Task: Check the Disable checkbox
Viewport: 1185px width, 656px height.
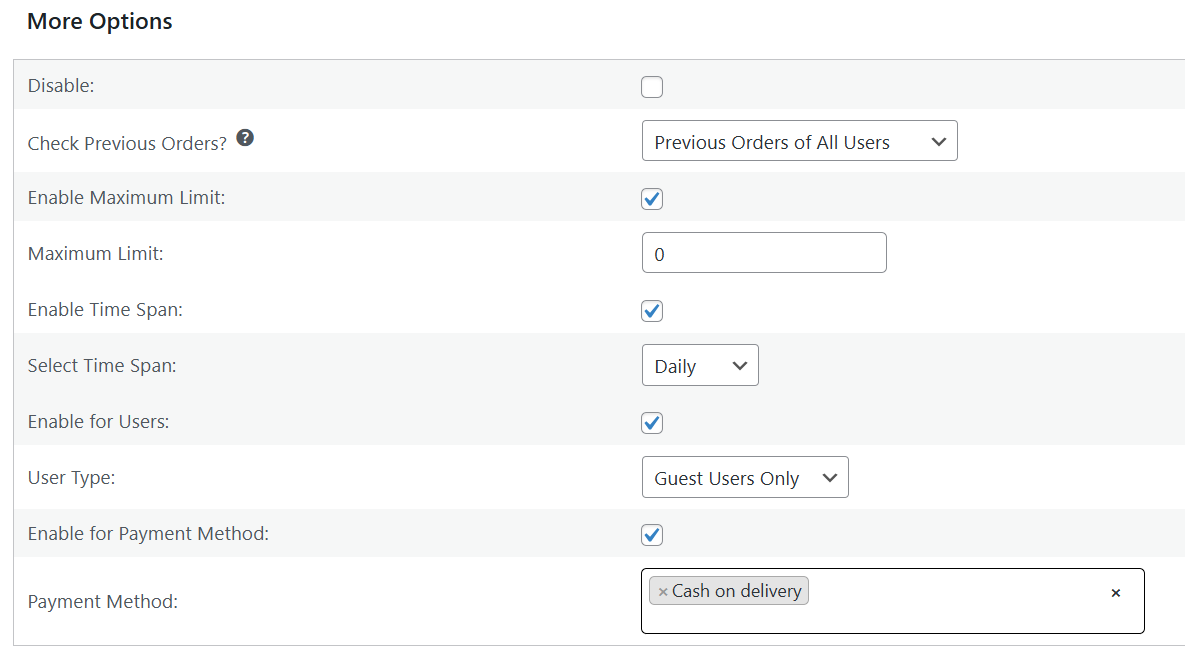Action: coord(651,87)
